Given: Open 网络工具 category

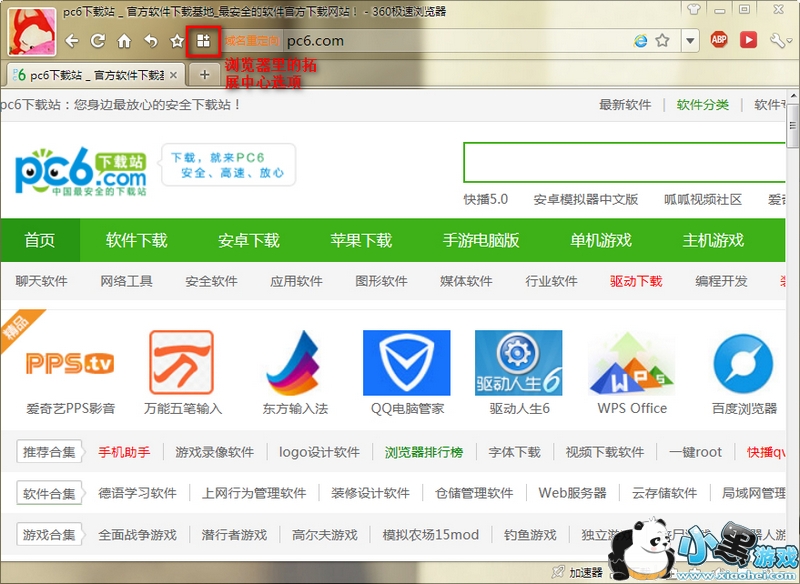Looking at the screenshot, I should (x=127, y=281).
